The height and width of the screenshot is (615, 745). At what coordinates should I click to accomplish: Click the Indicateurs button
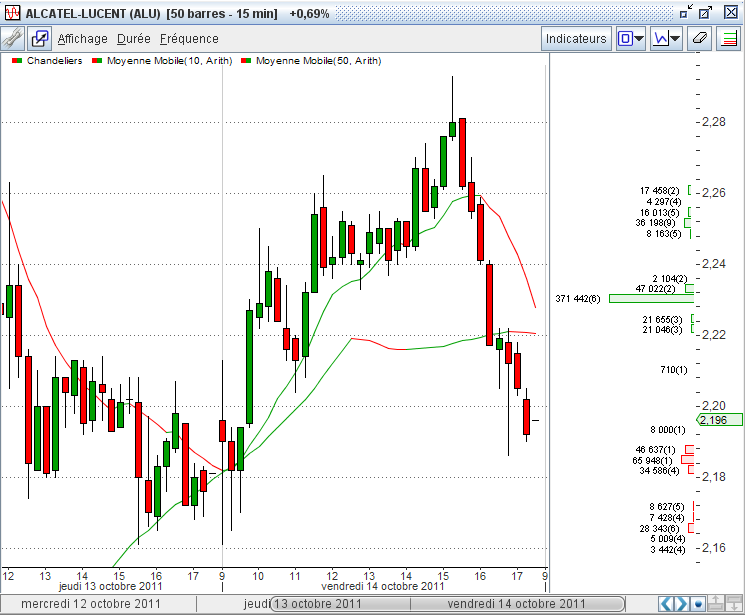click(x=576, y=39)
